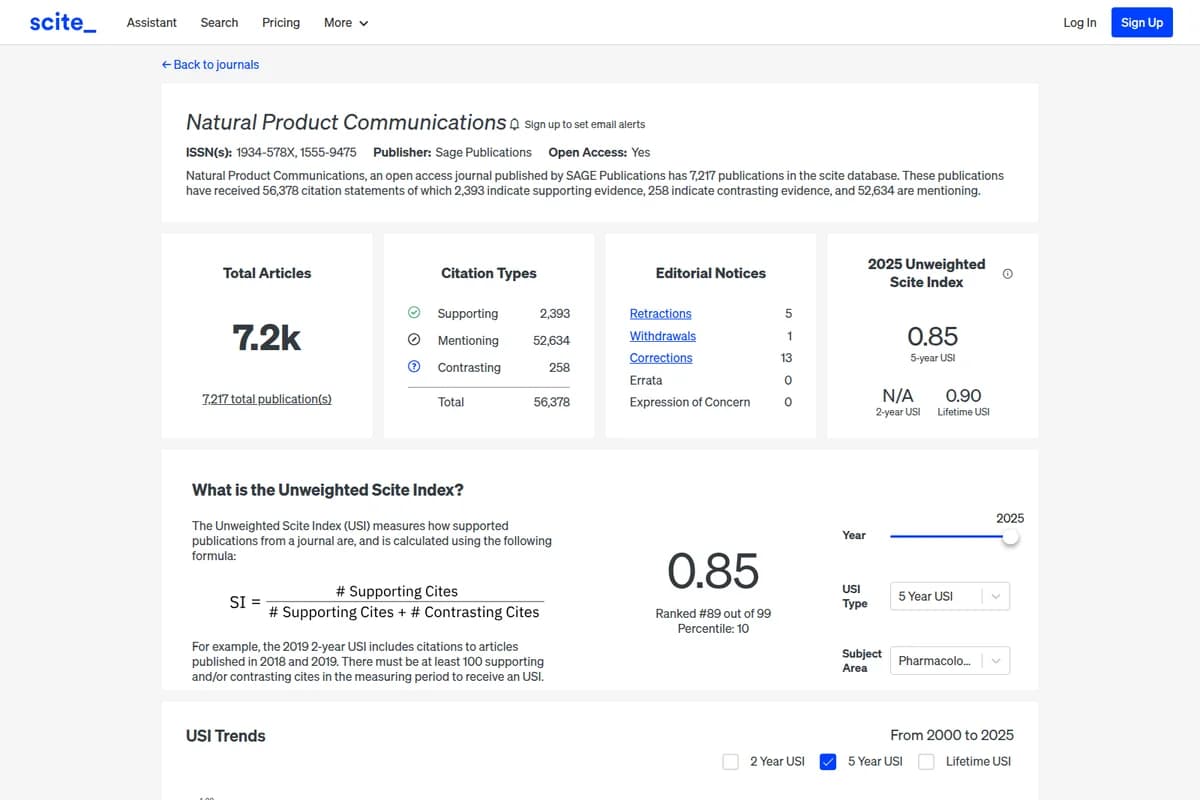1200x800 pixels.
Task: Open the Pricing page from the navigation
Action: 280,22
